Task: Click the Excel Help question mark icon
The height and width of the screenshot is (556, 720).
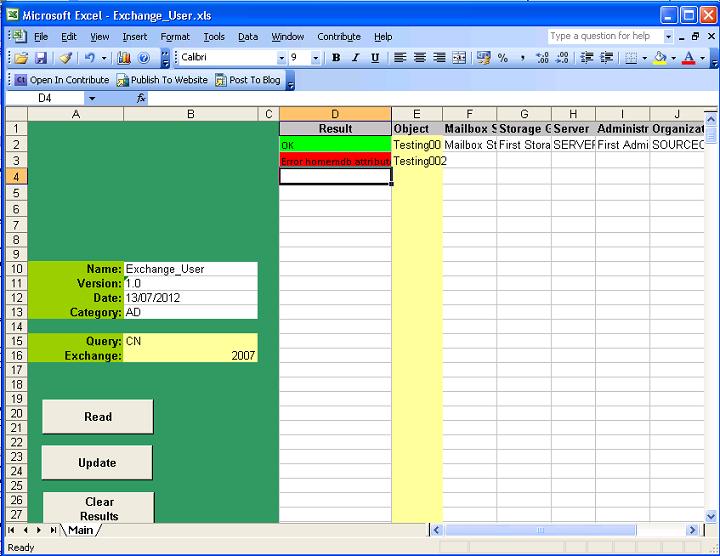Action: click(144, 58)
